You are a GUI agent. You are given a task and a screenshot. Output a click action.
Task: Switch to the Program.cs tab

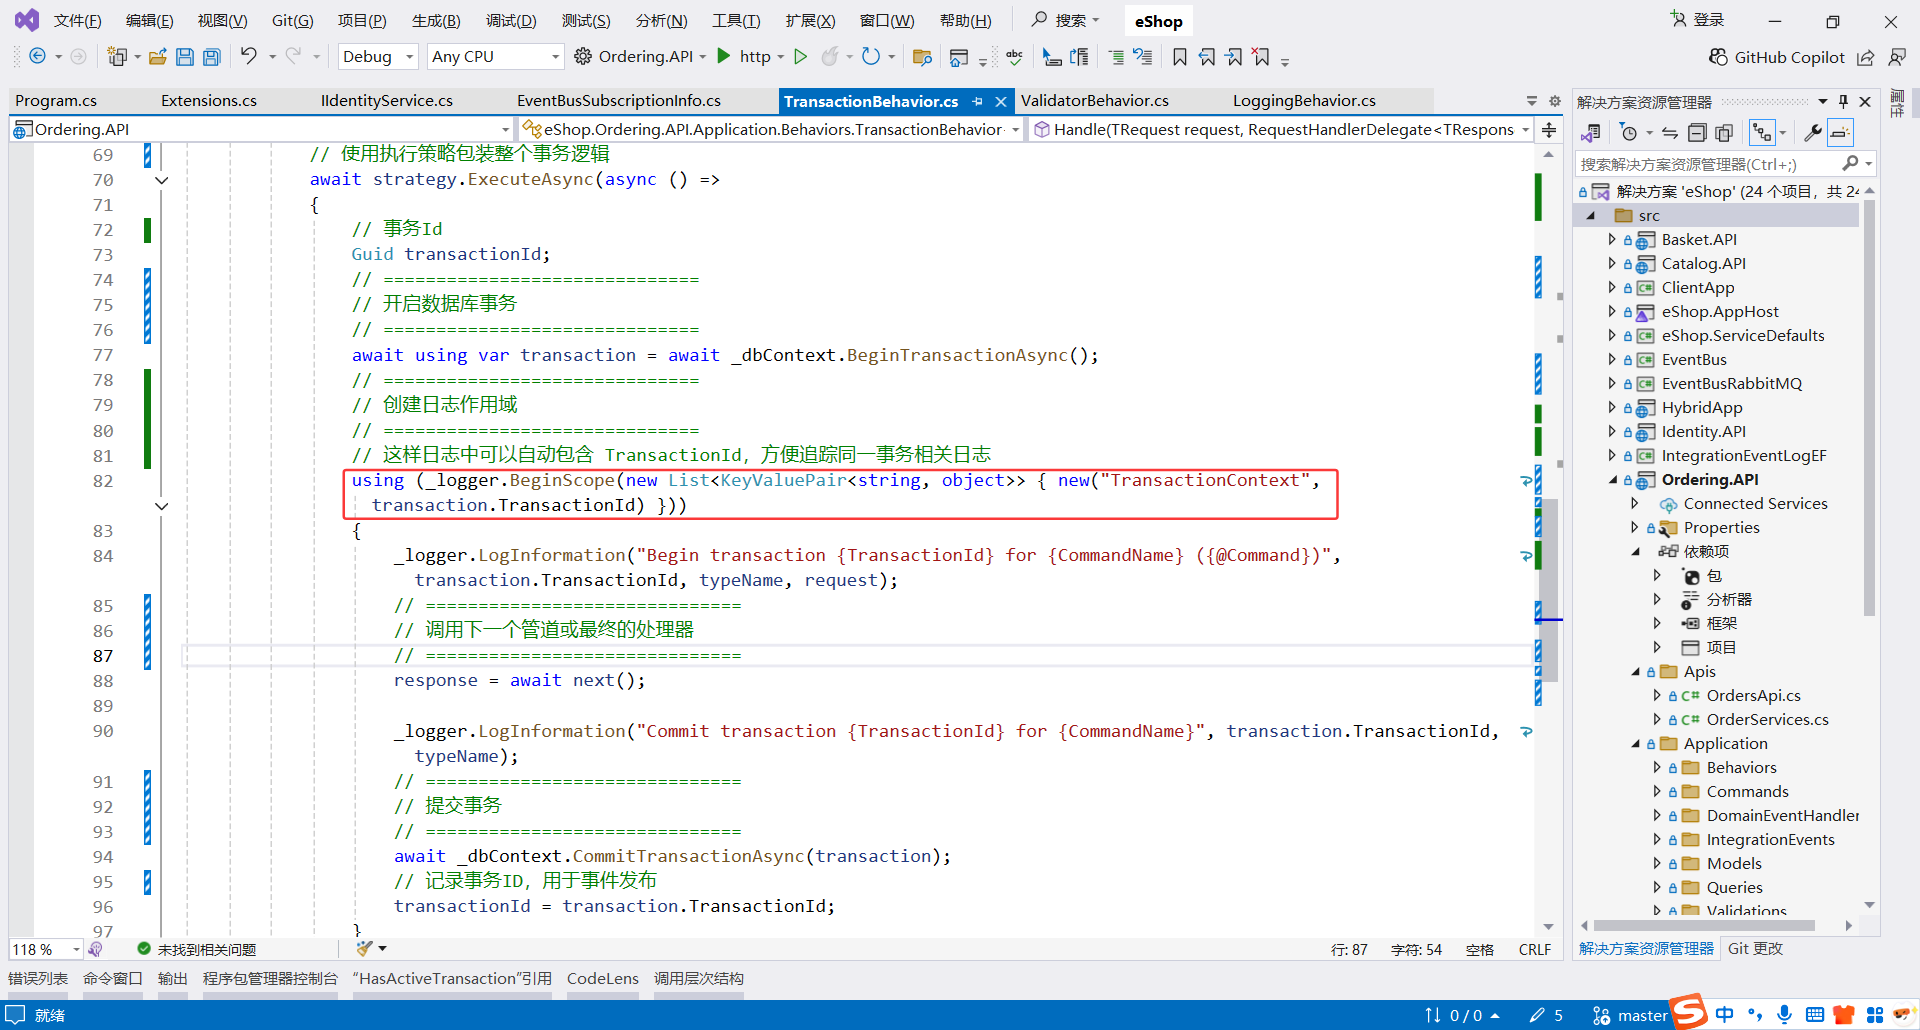click(56, 101)
